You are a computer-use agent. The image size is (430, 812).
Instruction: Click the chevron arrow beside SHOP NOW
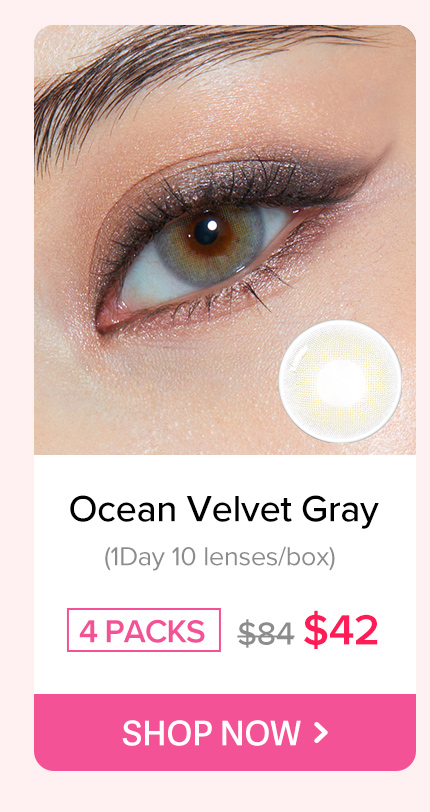tap(321, 733)
